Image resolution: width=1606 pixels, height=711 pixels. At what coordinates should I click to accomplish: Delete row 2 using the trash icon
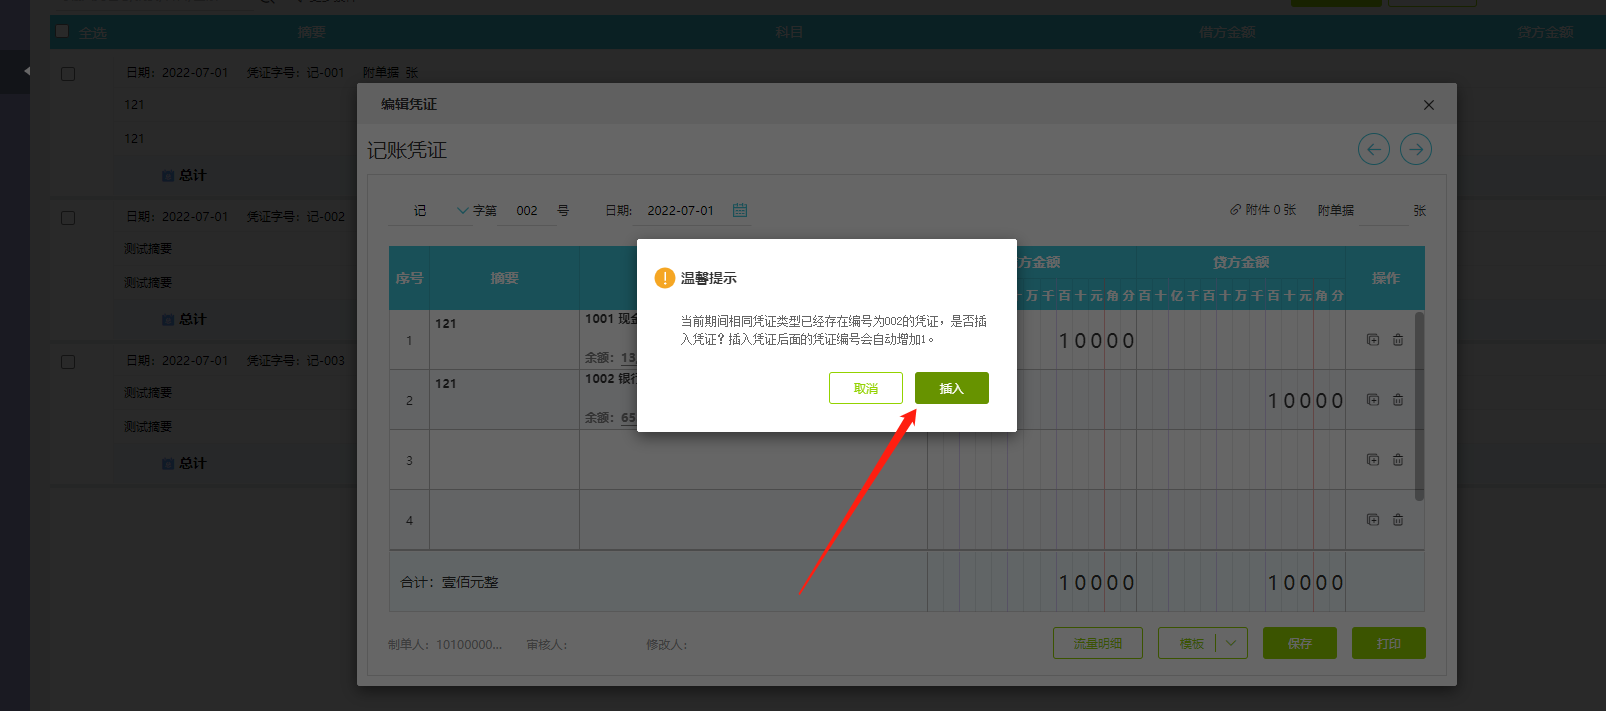(x=1398, y=400)
